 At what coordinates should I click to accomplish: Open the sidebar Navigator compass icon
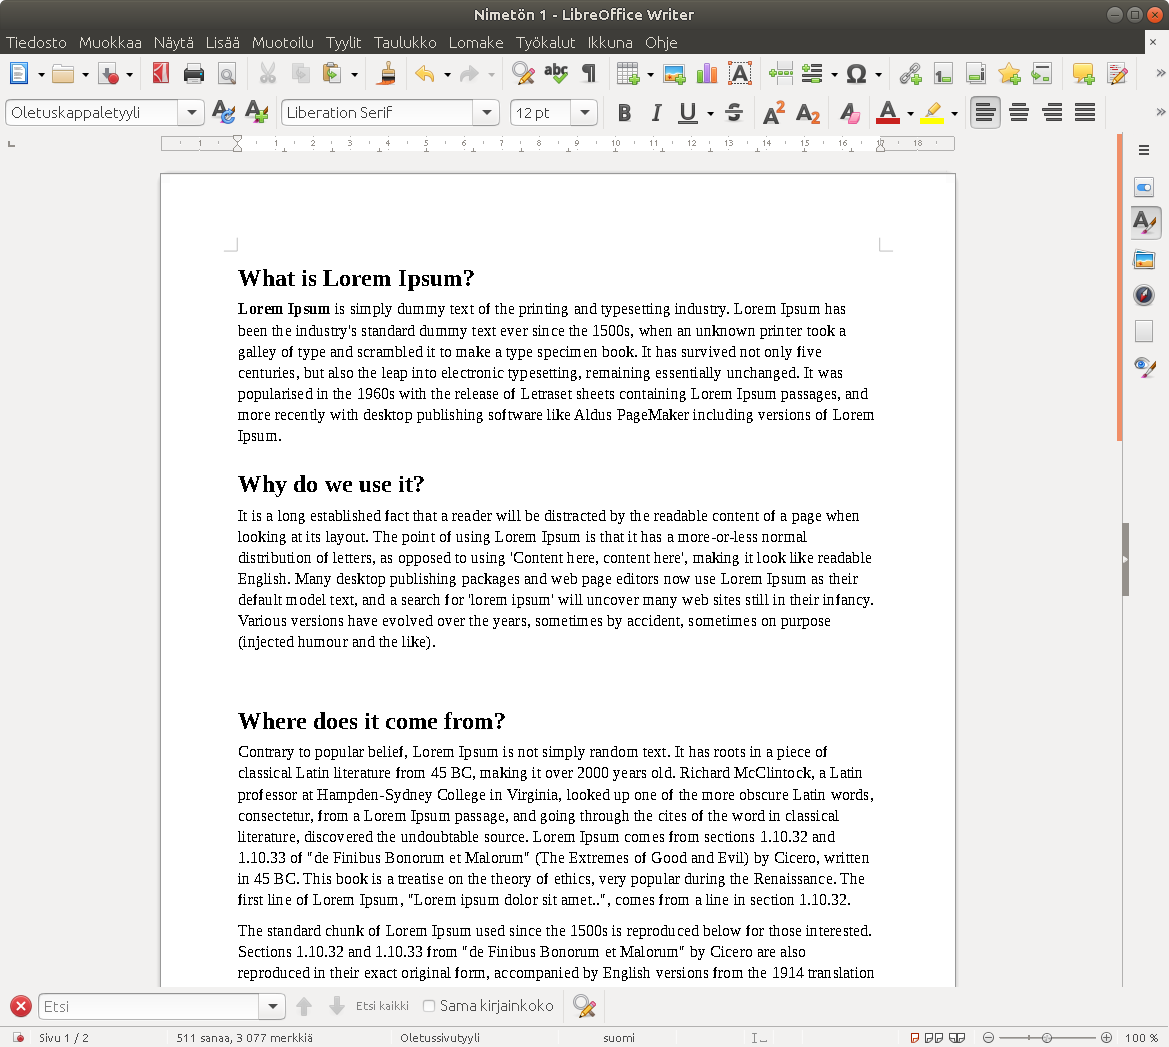[1144, 295]
